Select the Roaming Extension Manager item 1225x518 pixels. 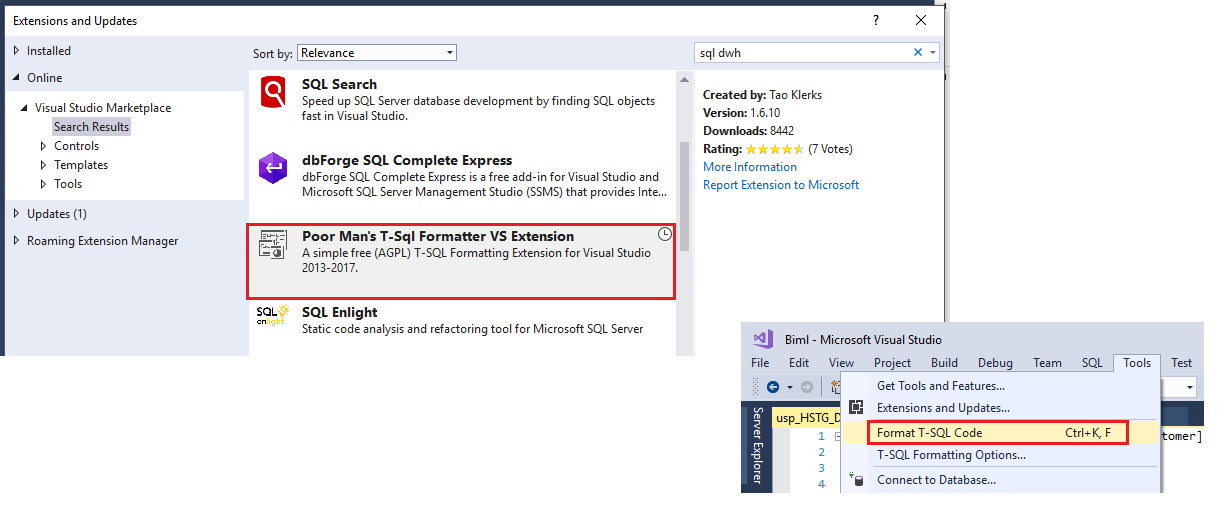coord(102,241)
